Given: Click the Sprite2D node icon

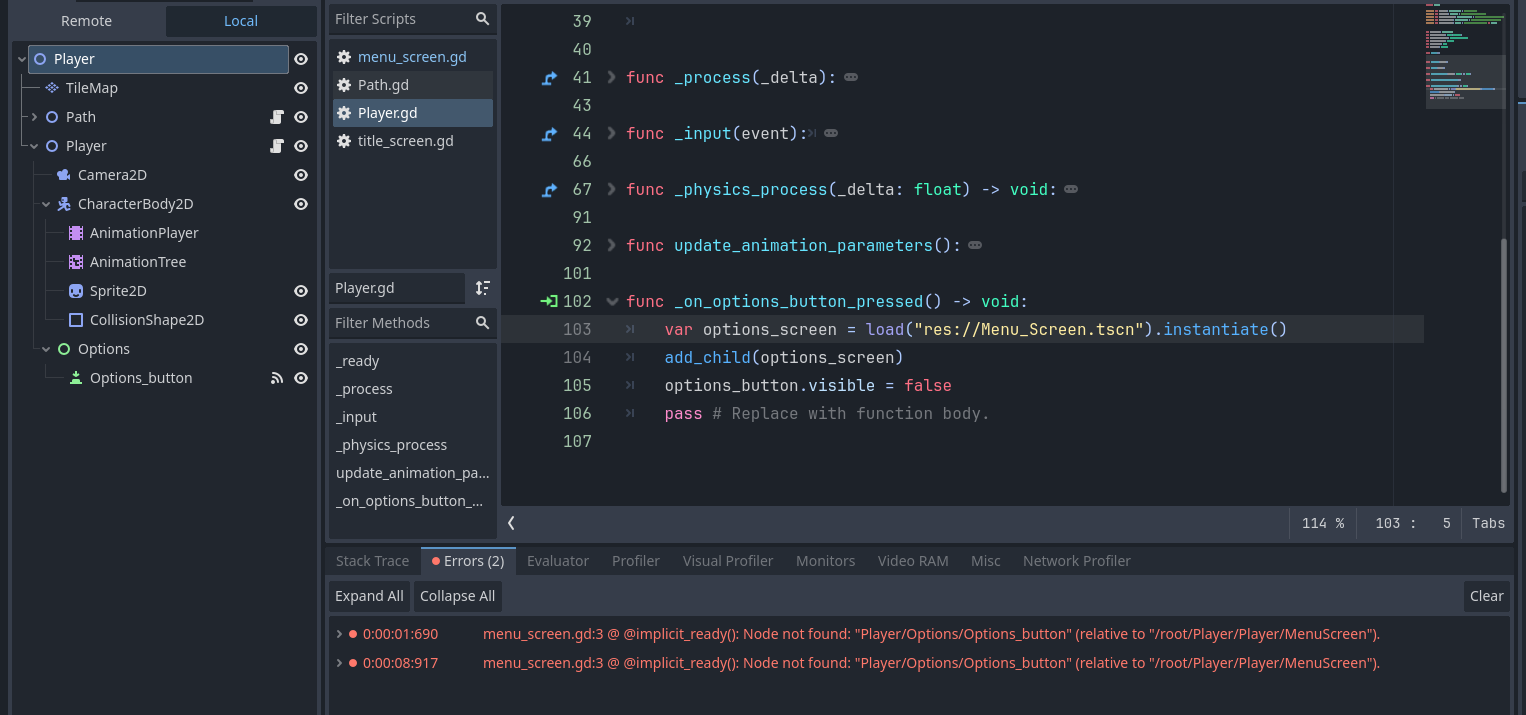Looking at the screenshot, I should tap(76, 291).
